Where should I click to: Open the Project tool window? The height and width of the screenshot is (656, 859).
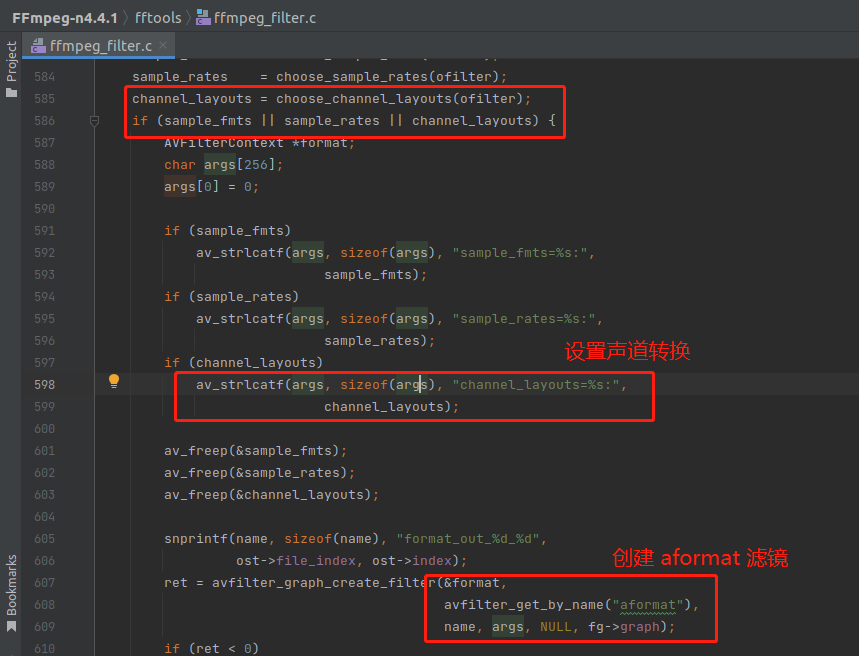pyautogui.click(x=11, y=62)
